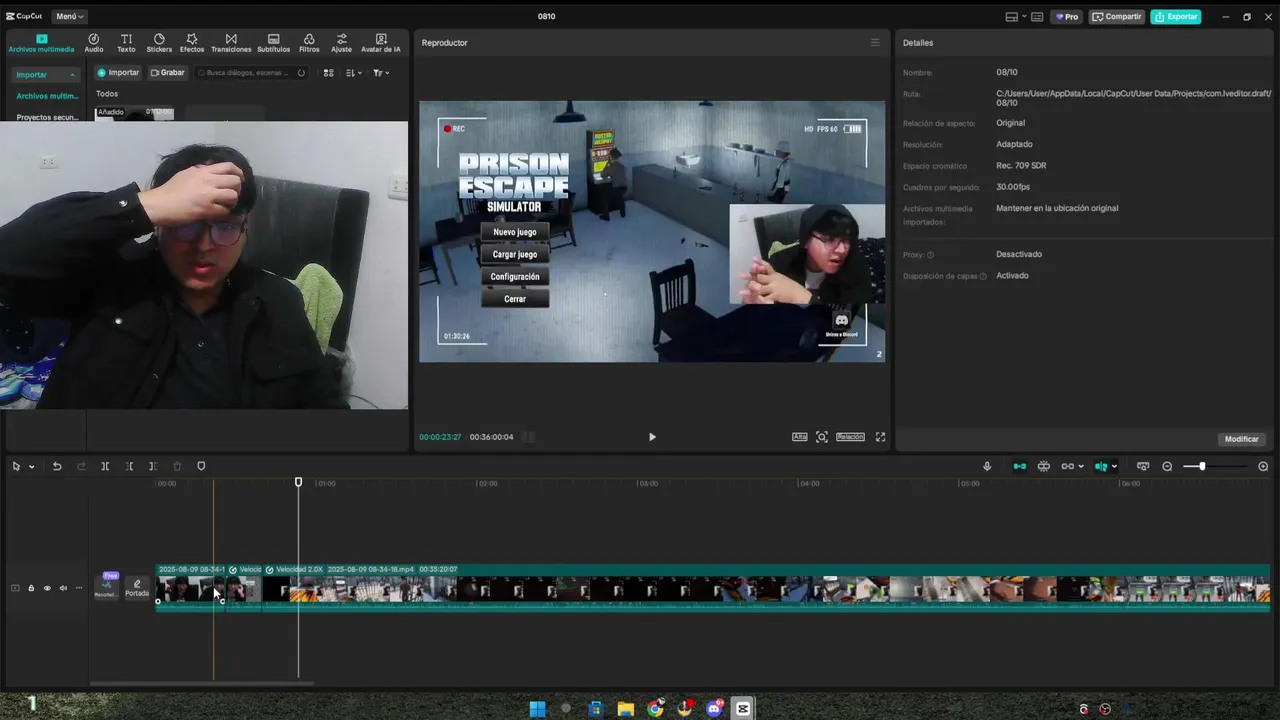Click the Importar button with plus icon
1280x720 pixels.
[x=118, y=73]
